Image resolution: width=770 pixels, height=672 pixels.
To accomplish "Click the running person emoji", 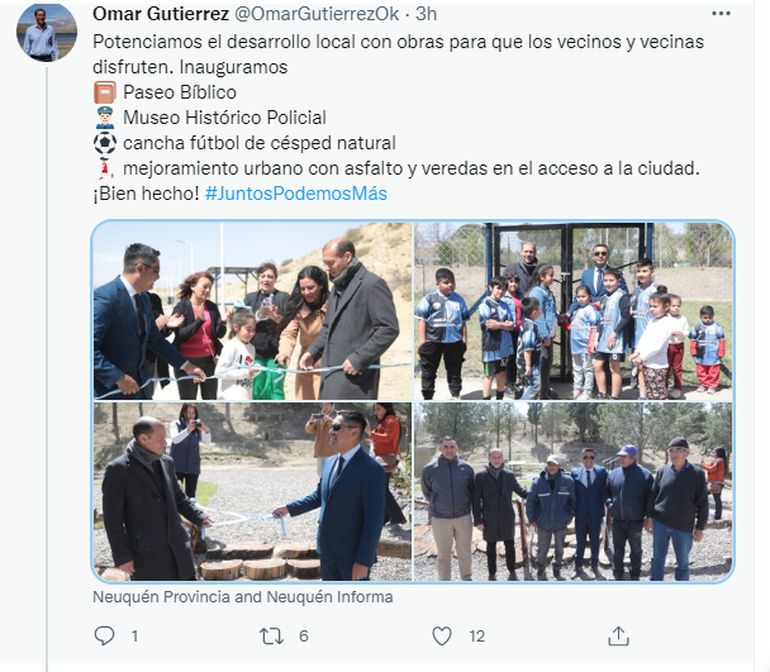I will 105,168.
